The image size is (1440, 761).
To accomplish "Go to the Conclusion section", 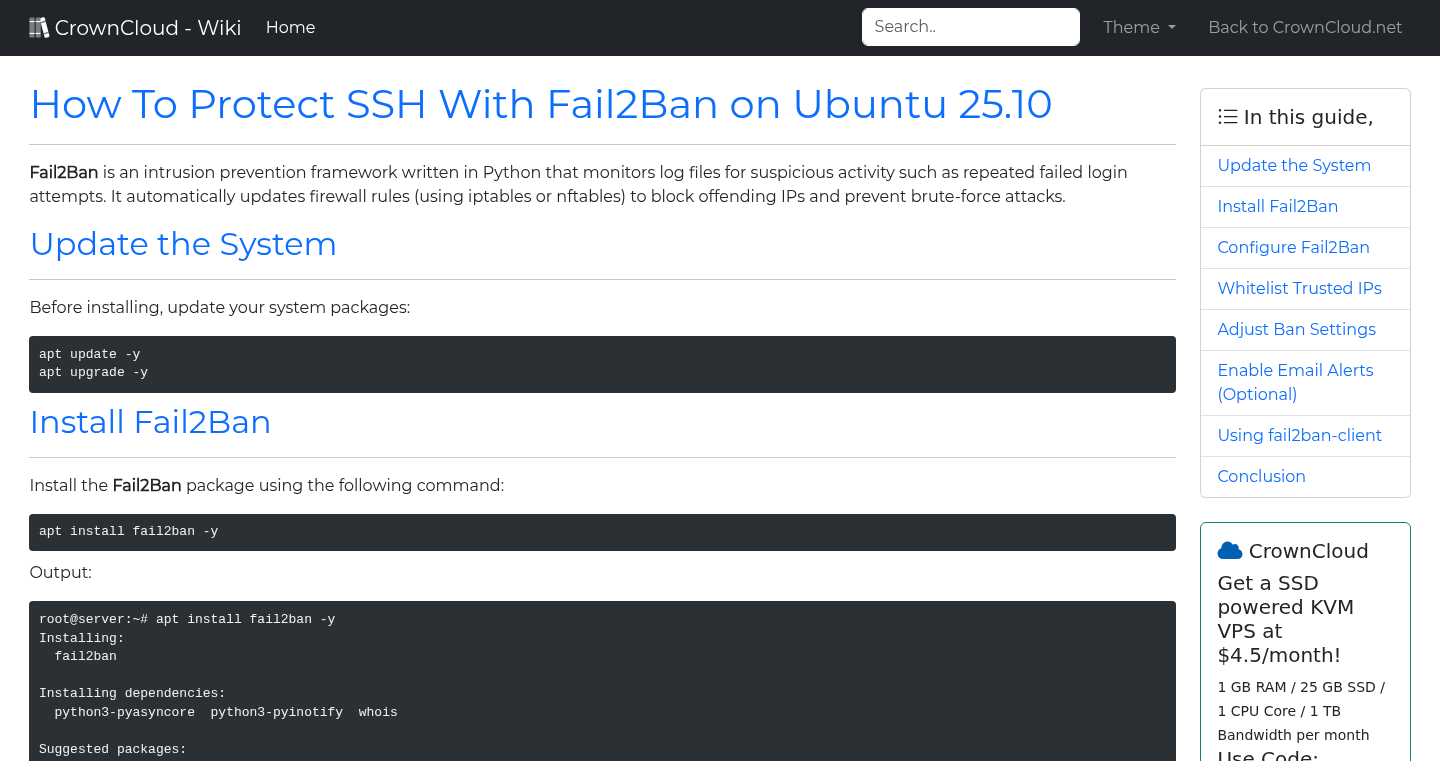I will [x=1261, y=476].
